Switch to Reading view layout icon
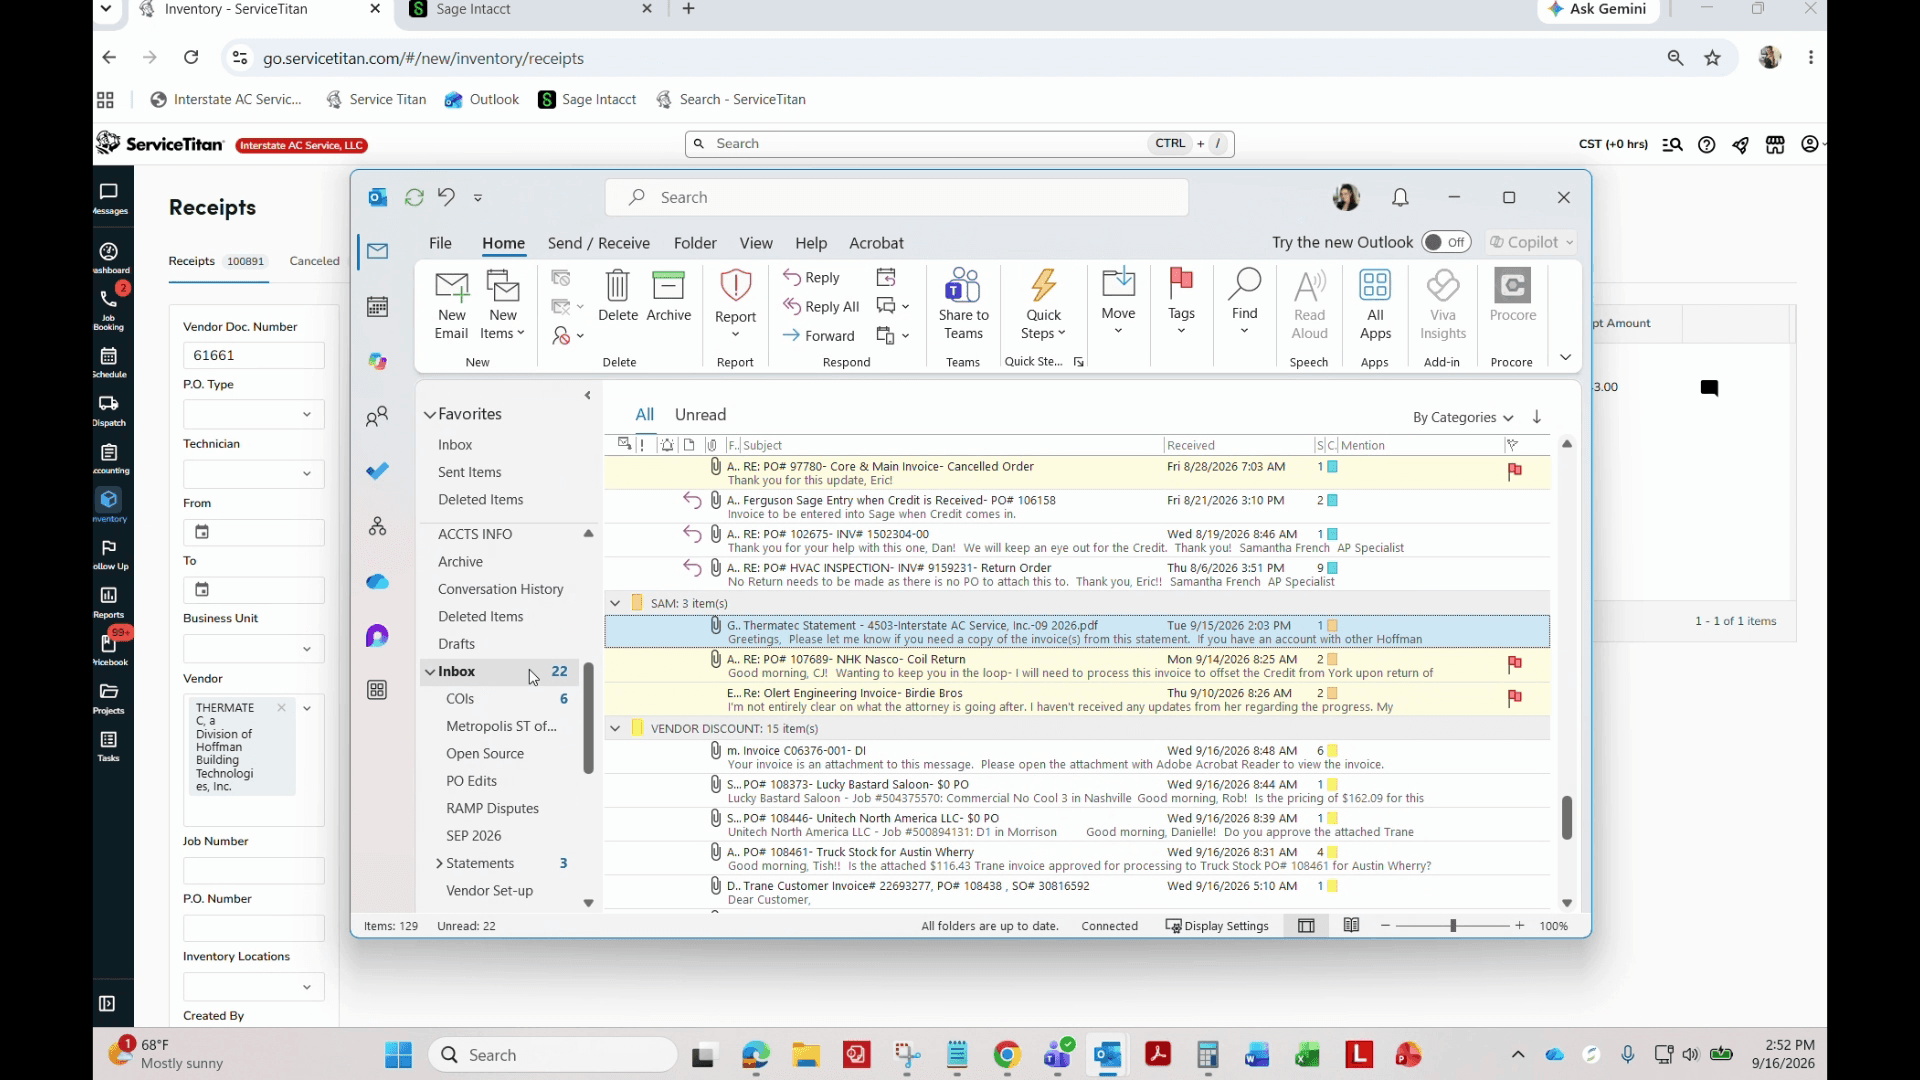The image size is (1920, 1080). (x=1351, y=926)
